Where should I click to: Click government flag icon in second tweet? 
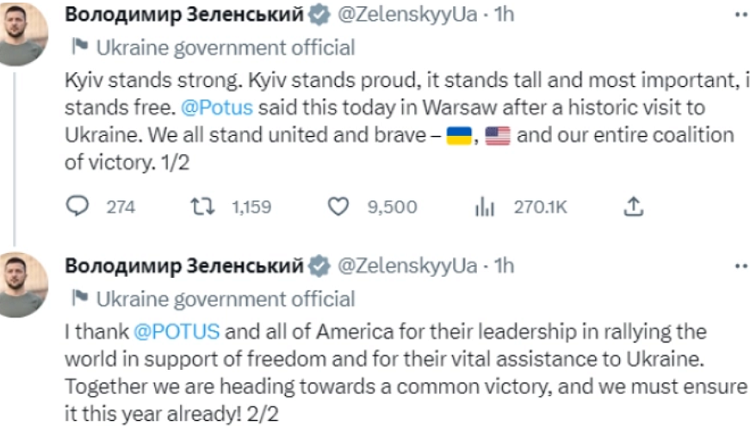tap(79, 298)
